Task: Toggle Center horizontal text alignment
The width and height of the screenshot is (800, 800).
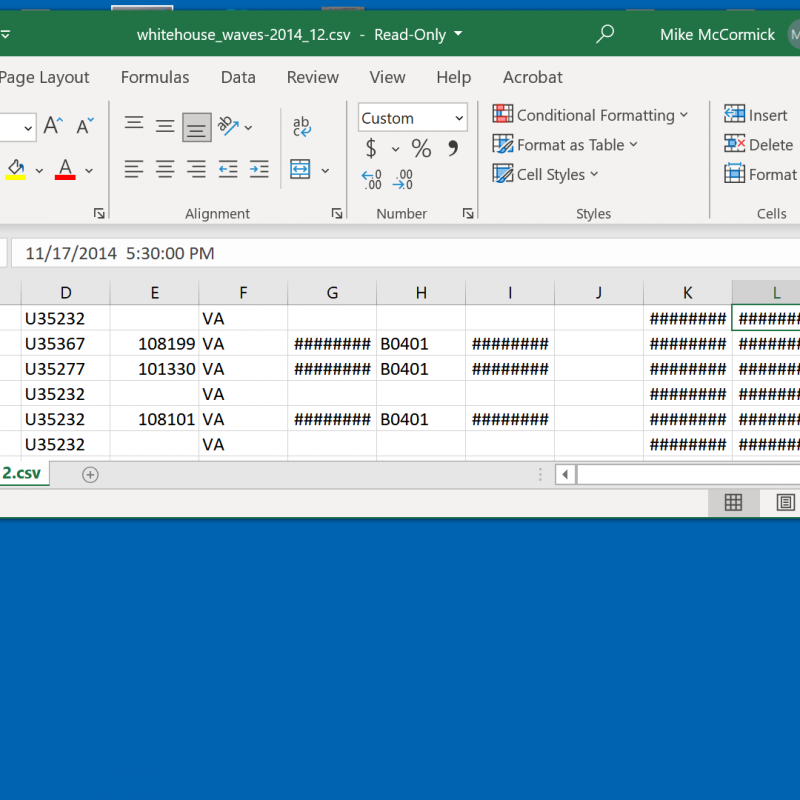Action: (165, 169)
